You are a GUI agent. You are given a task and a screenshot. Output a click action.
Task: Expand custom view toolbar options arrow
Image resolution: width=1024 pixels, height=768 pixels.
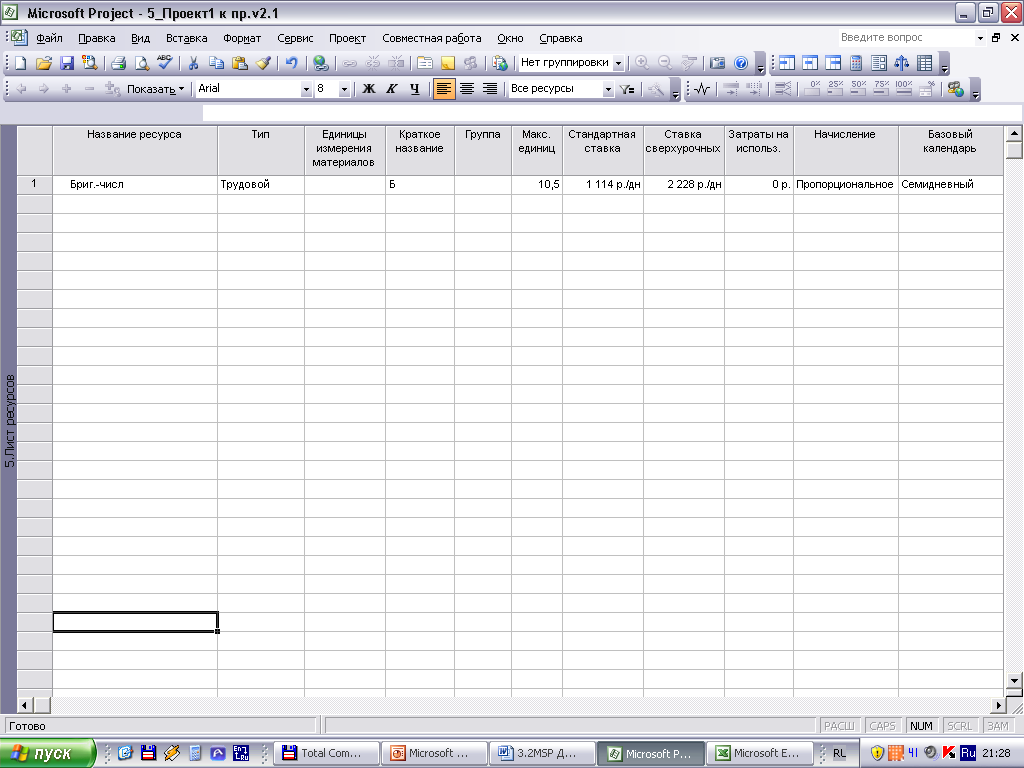tap(944, 63)
